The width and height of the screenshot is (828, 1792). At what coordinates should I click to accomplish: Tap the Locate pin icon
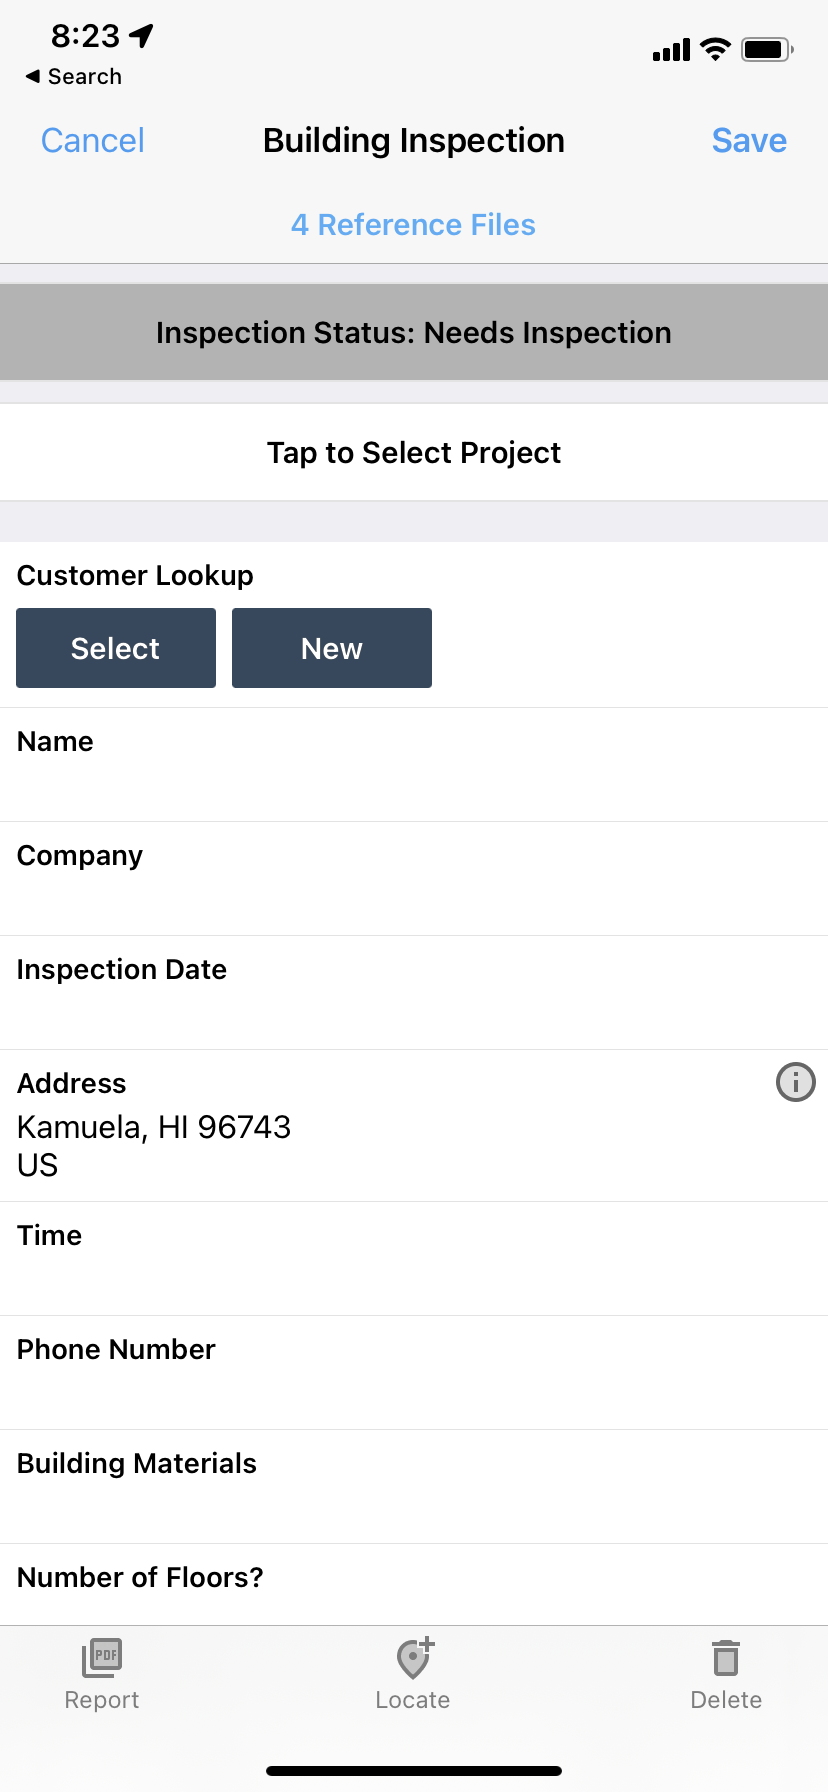click(413, 1658)
